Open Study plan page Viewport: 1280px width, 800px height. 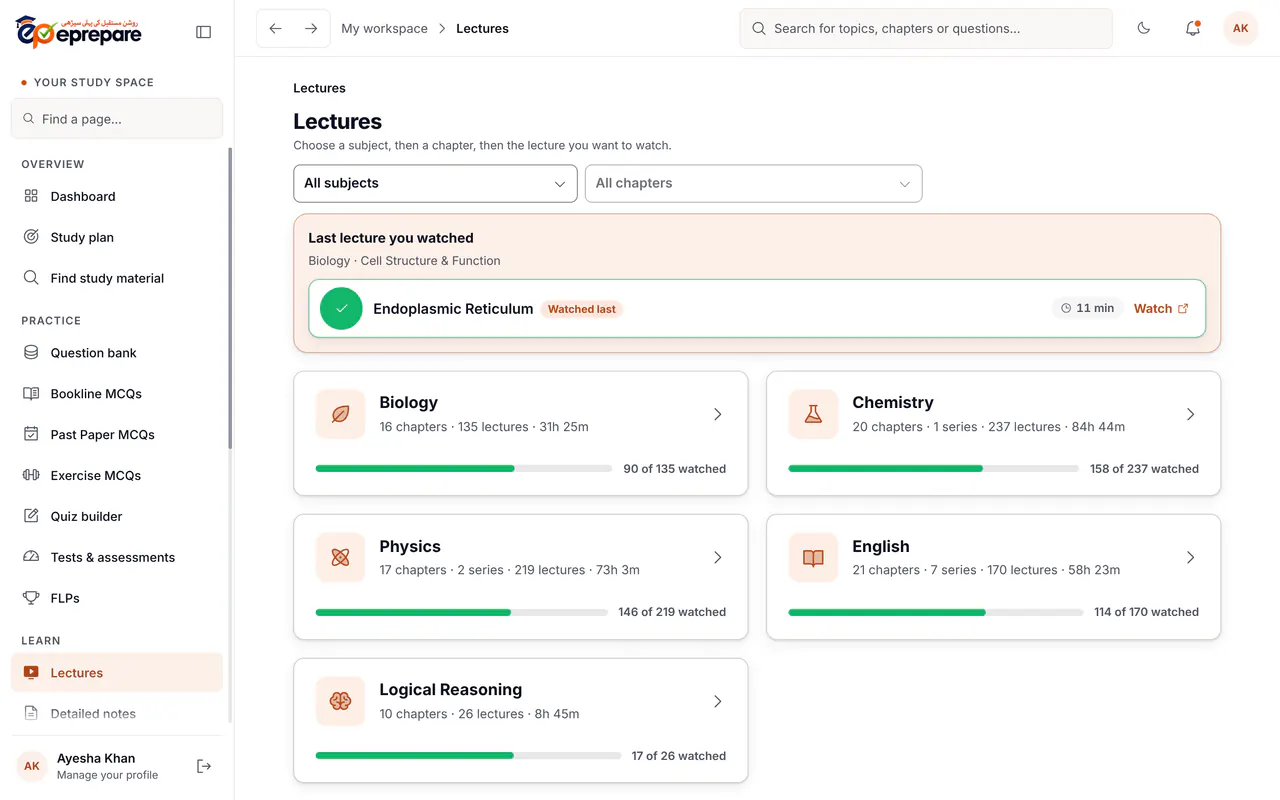pos(117,237)
